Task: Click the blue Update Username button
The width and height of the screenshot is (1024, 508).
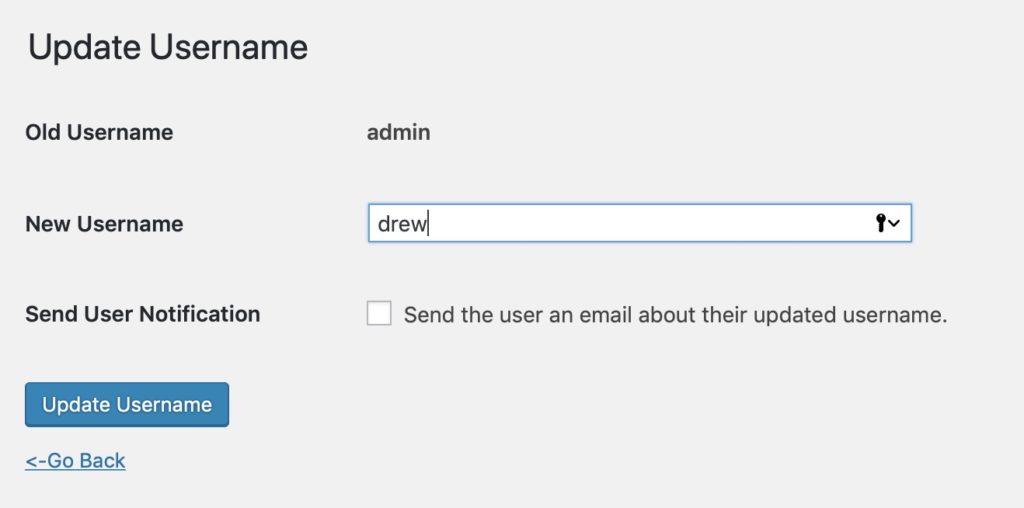Action: pyautogui.click(x=127, y=405)
